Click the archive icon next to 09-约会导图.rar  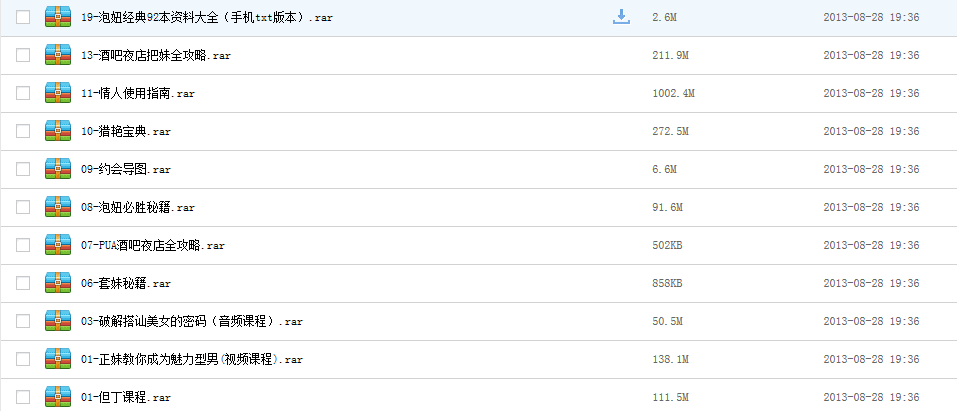point(58,169)
